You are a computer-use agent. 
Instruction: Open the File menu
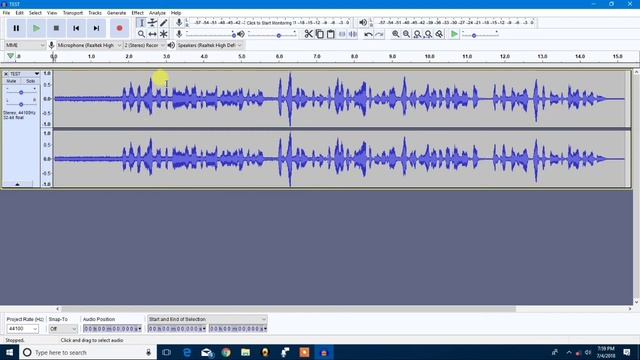(x=7, y=13)
